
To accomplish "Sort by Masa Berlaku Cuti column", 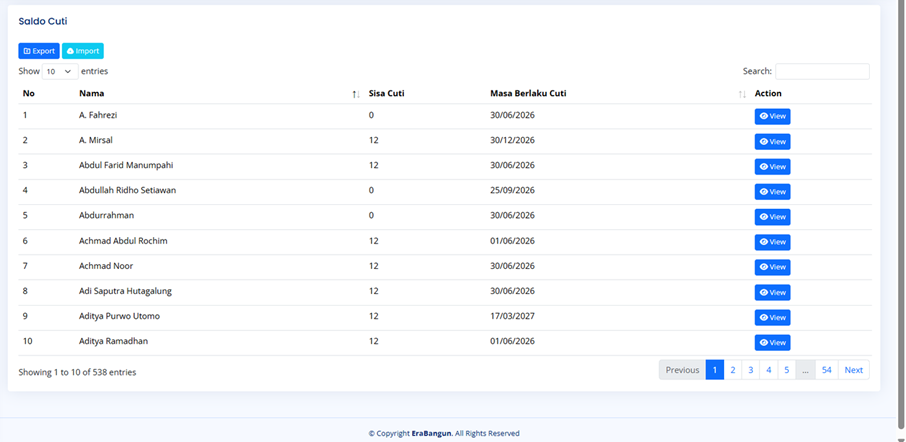I will pyautogui.click(x=618, y=94).
